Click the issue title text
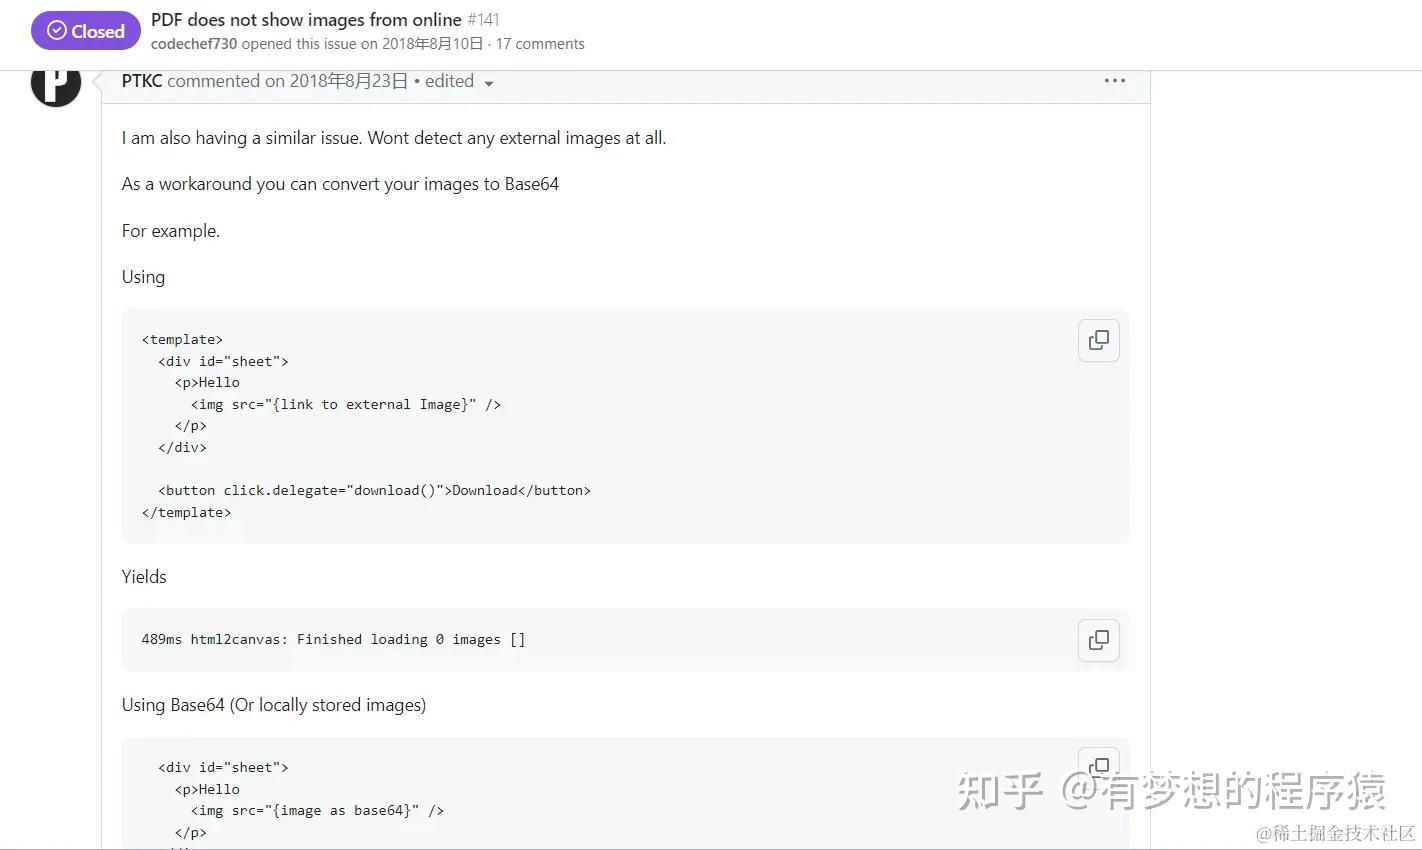1422x850 pixels. click(306, 19)
